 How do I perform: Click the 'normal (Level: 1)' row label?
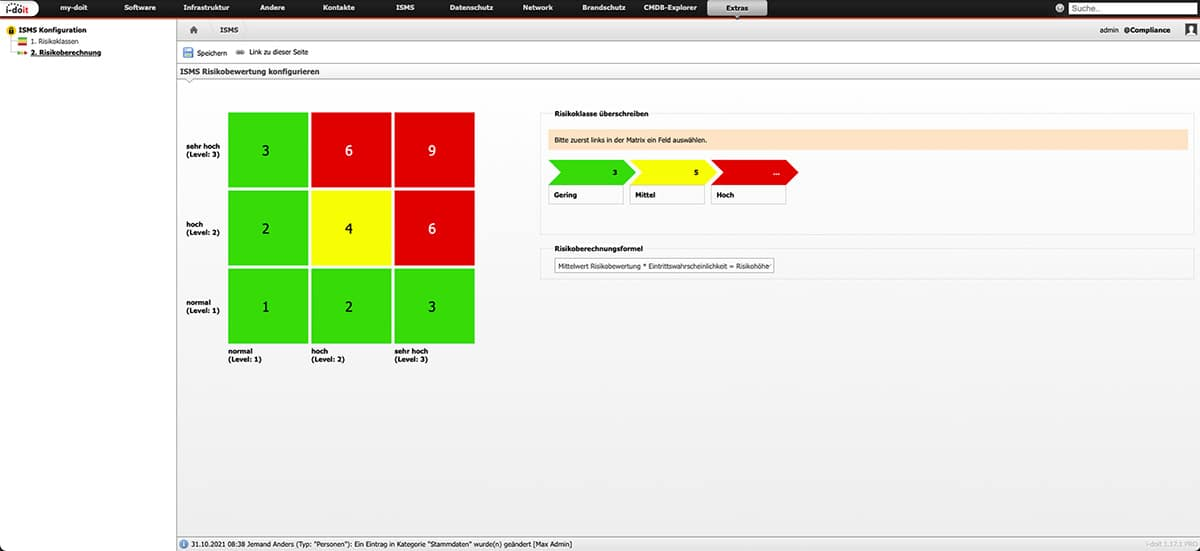click(x=204, y=306)
